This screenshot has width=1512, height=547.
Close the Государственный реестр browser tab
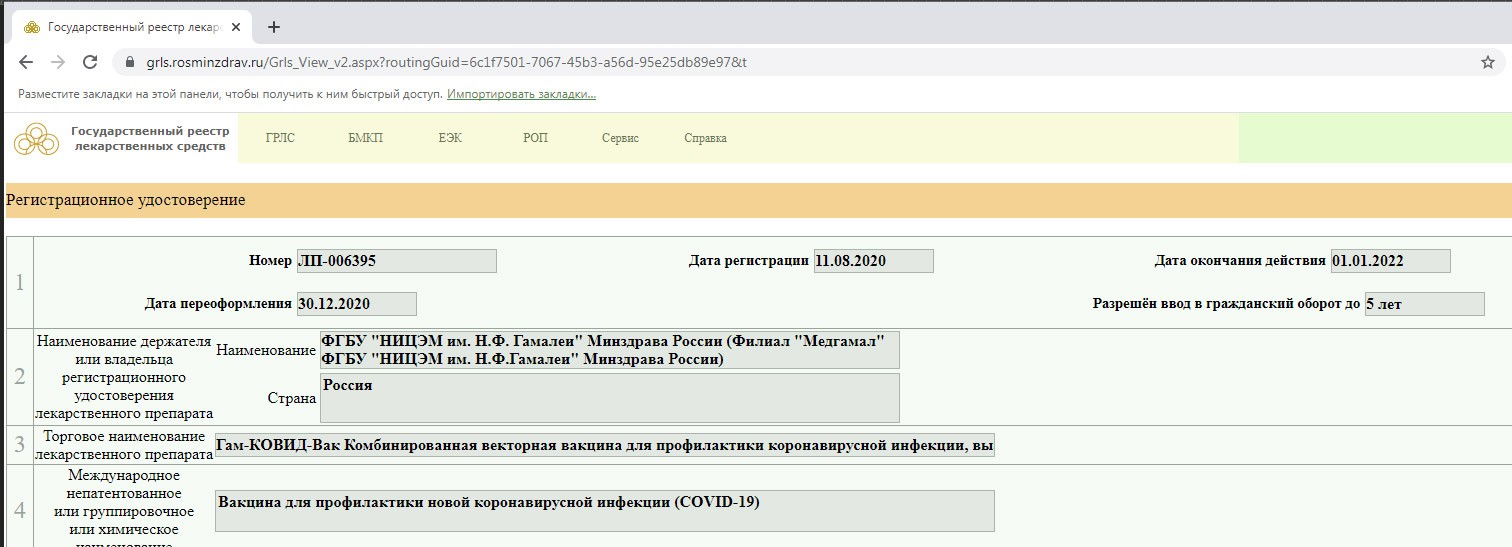coord(235,27)
